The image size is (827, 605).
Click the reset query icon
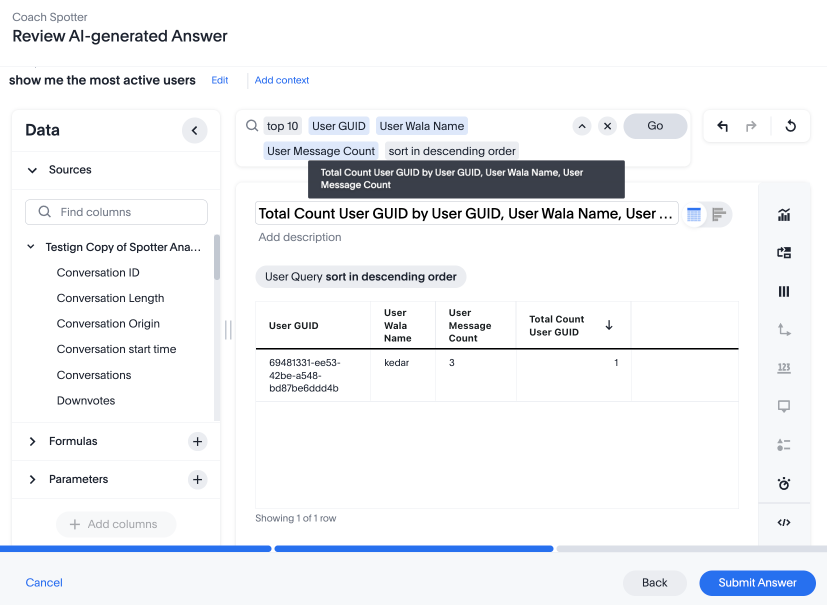click(x=789, y=125)
